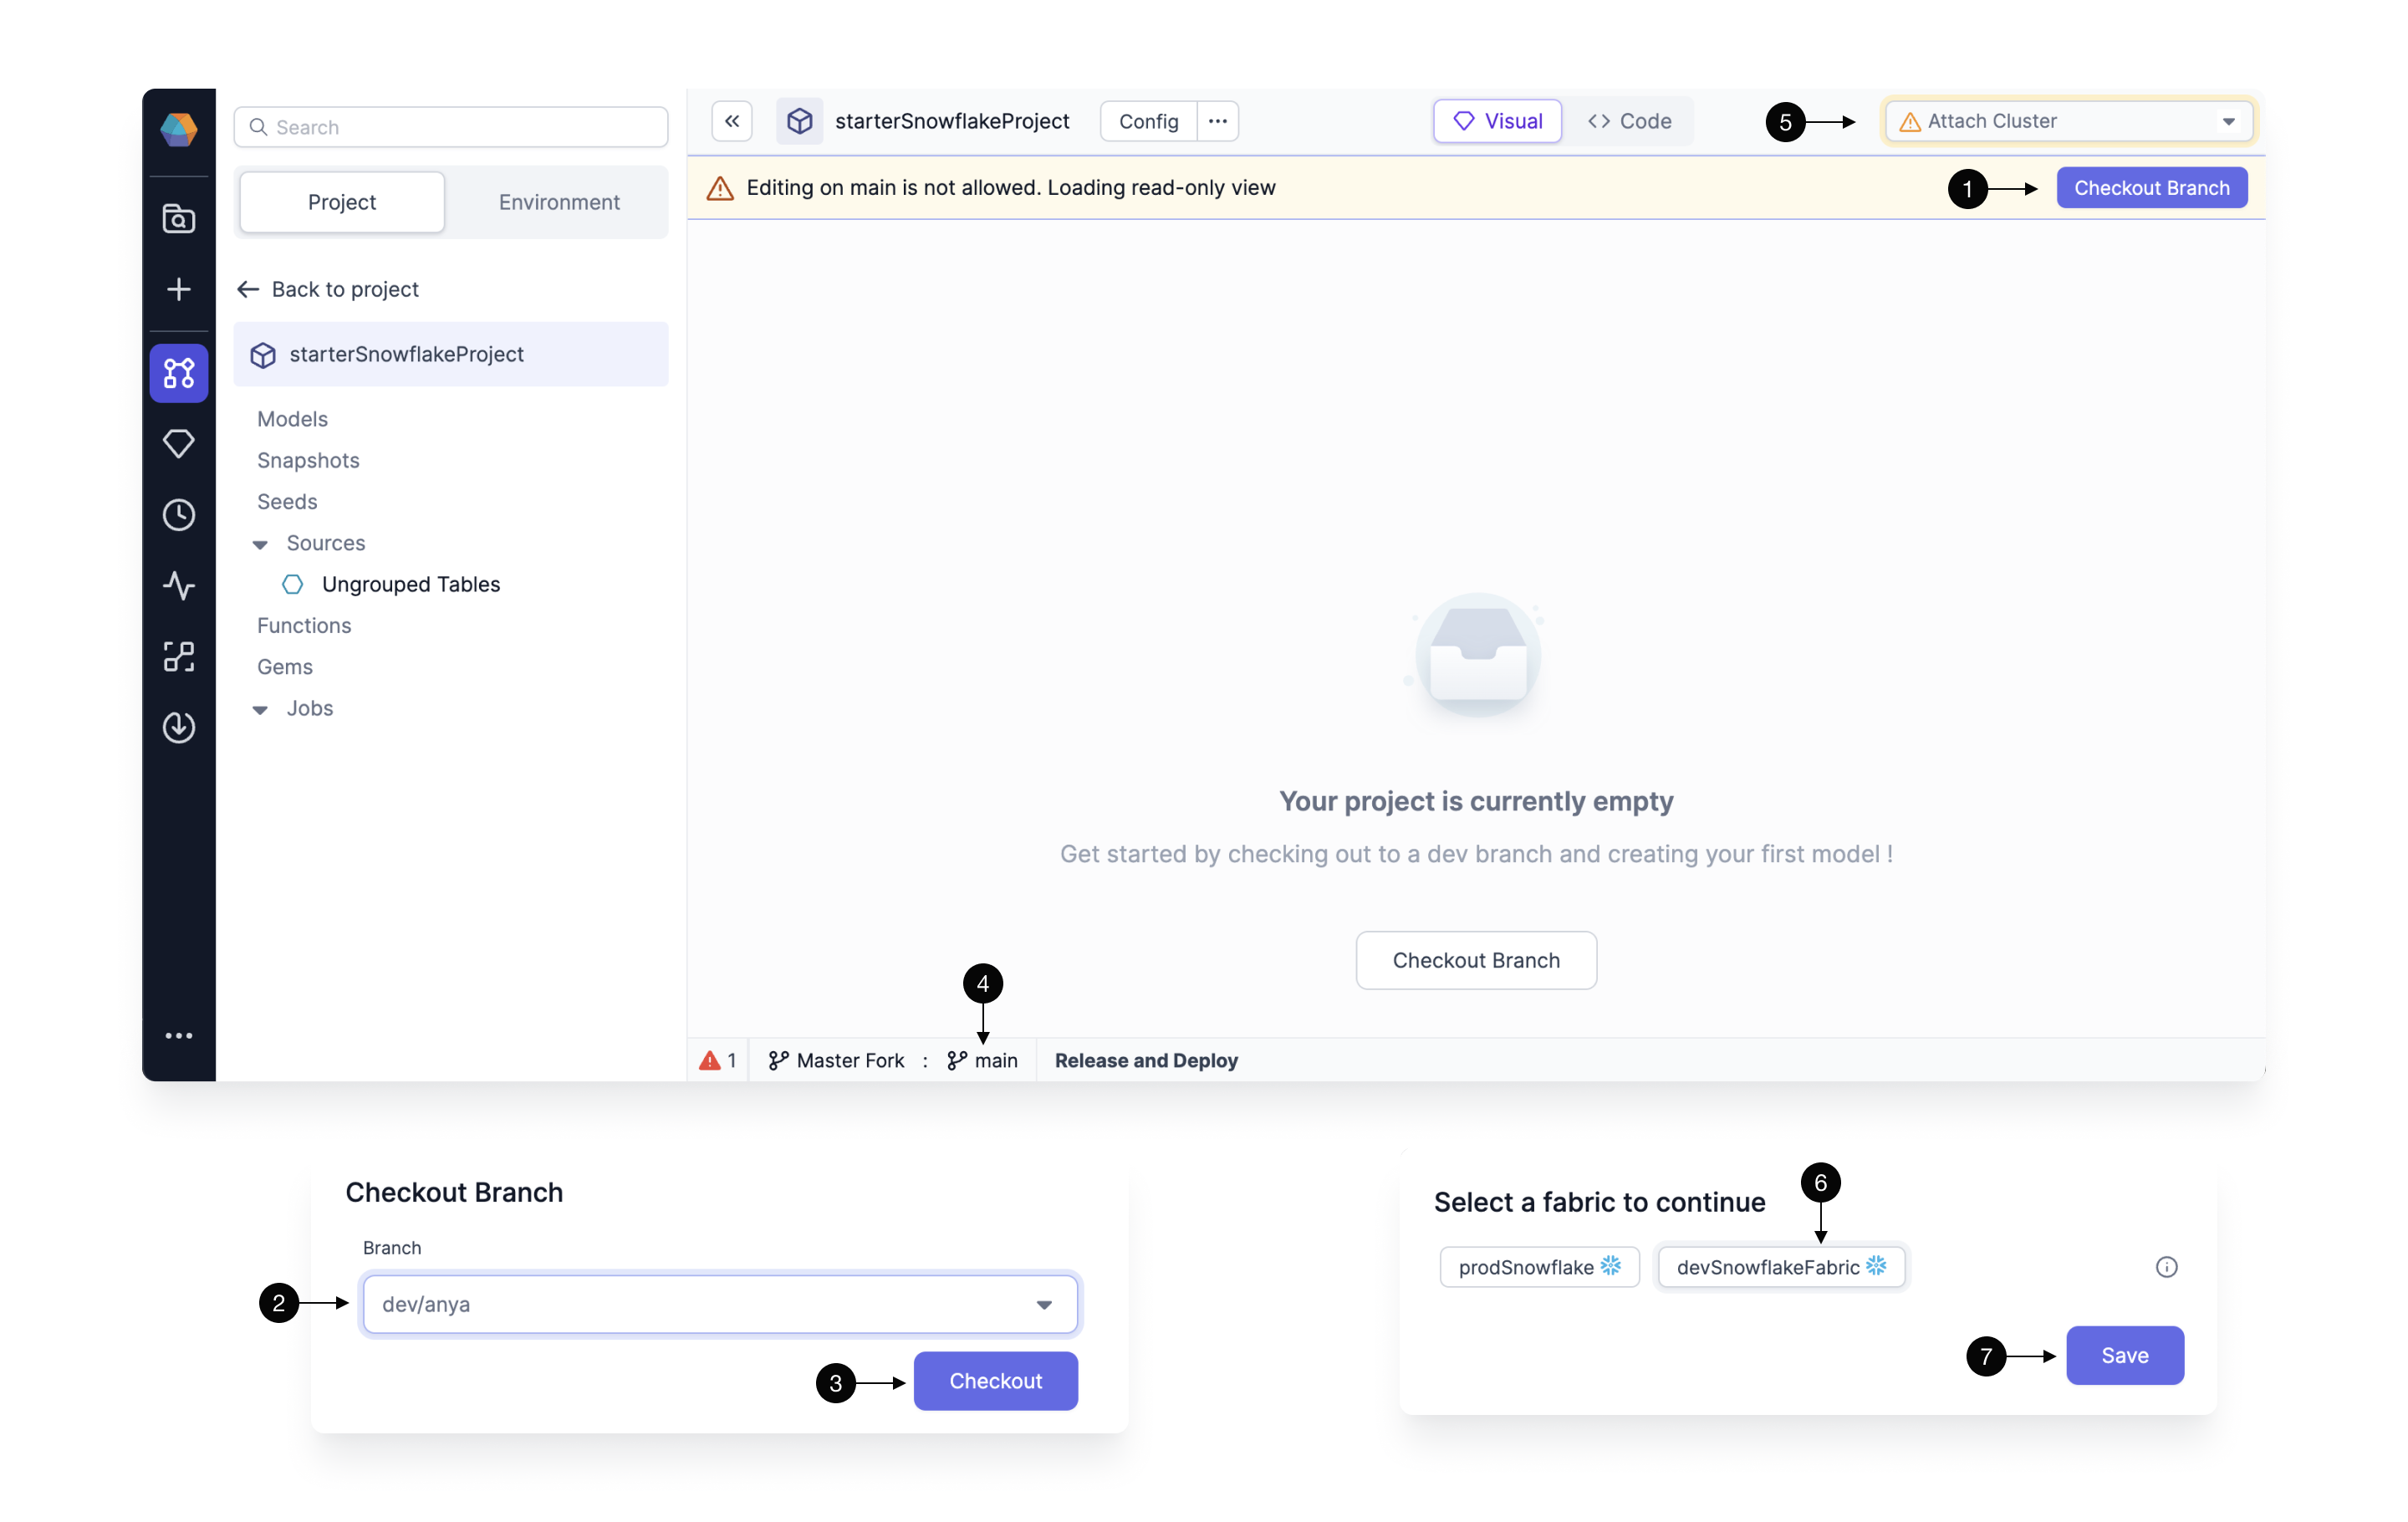This screenshot has height=1522, width=2408.
Task: Open the activity monitoring pulse icon
Action: pos(179,585)
